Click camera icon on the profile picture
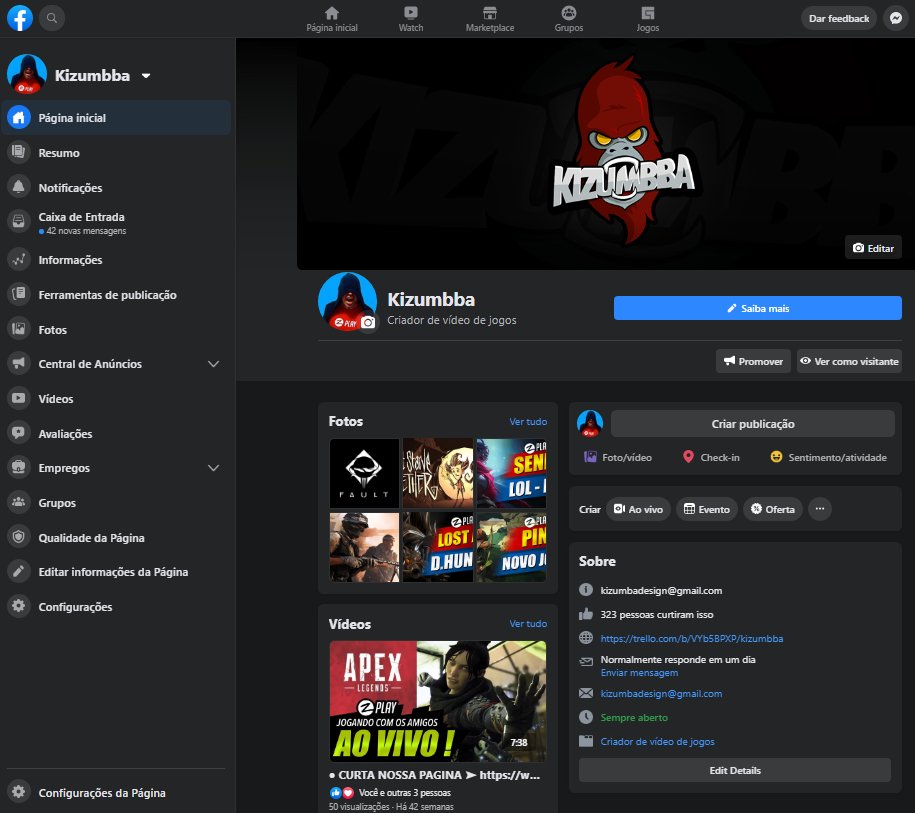 [x=368, y=322]
